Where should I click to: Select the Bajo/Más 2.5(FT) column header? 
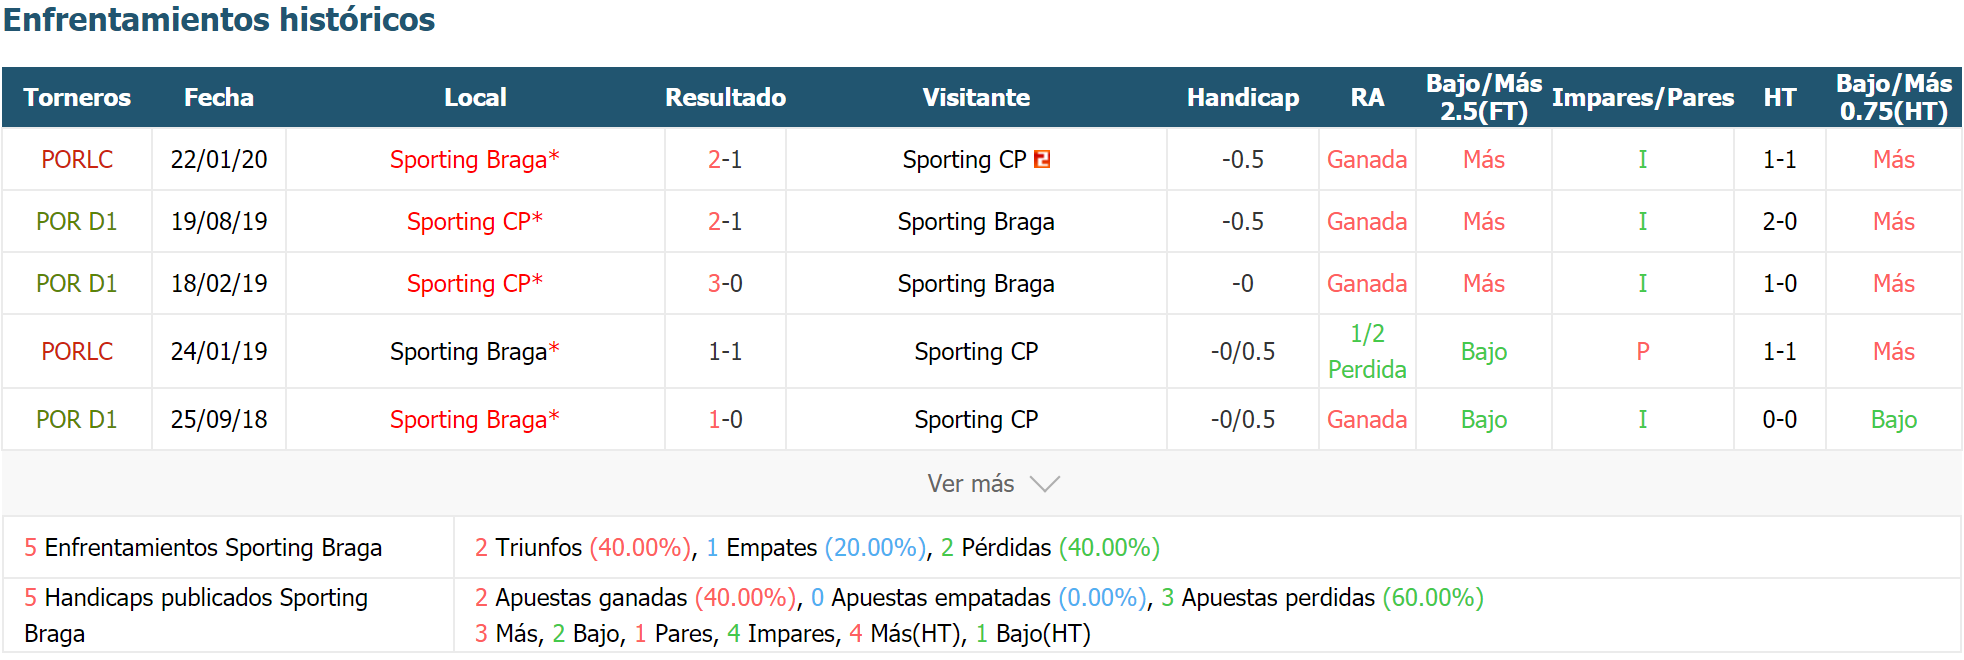1484,97
